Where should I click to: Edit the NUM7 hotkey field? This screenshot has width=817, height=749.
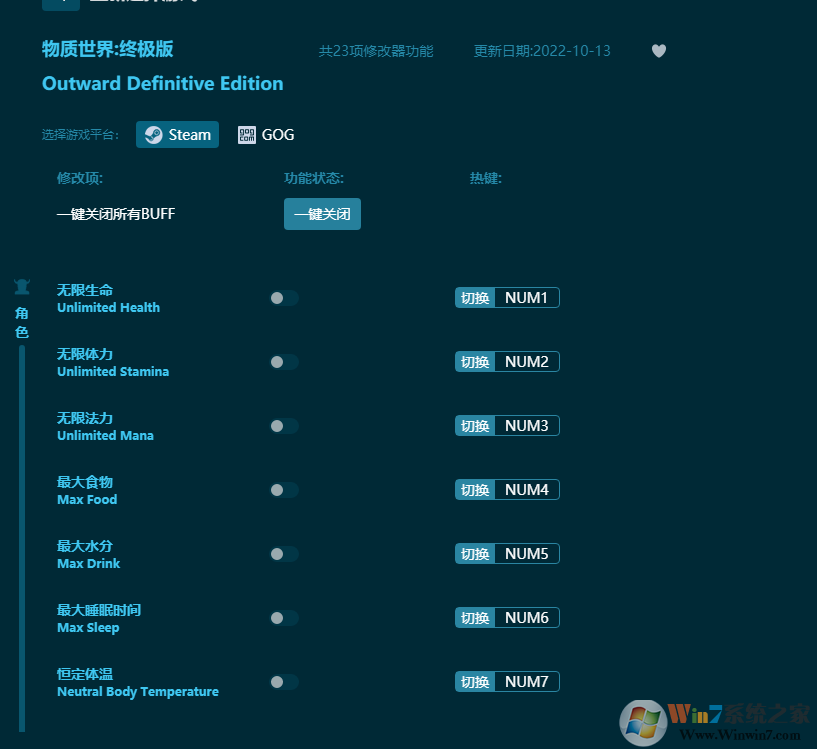coord(527,682)
